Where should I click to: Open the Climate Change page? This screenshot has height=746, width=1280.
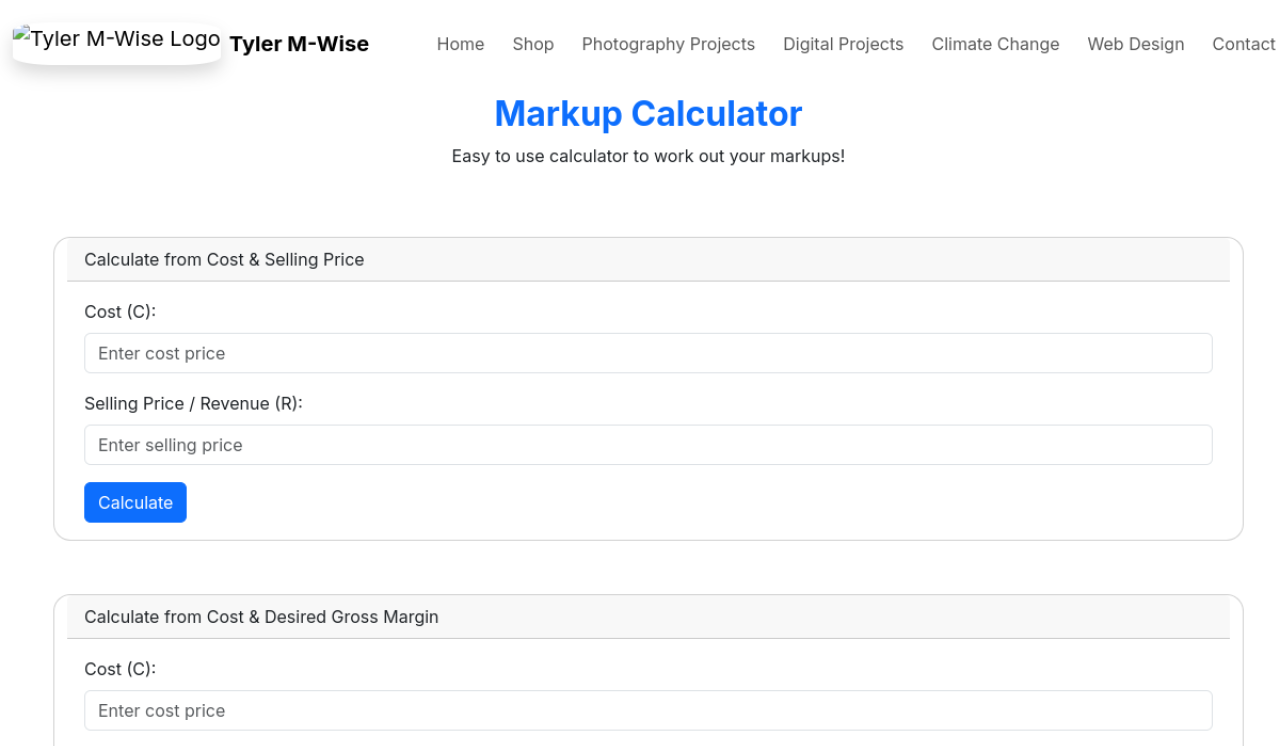pyautogui.click(x=995, y=44)
